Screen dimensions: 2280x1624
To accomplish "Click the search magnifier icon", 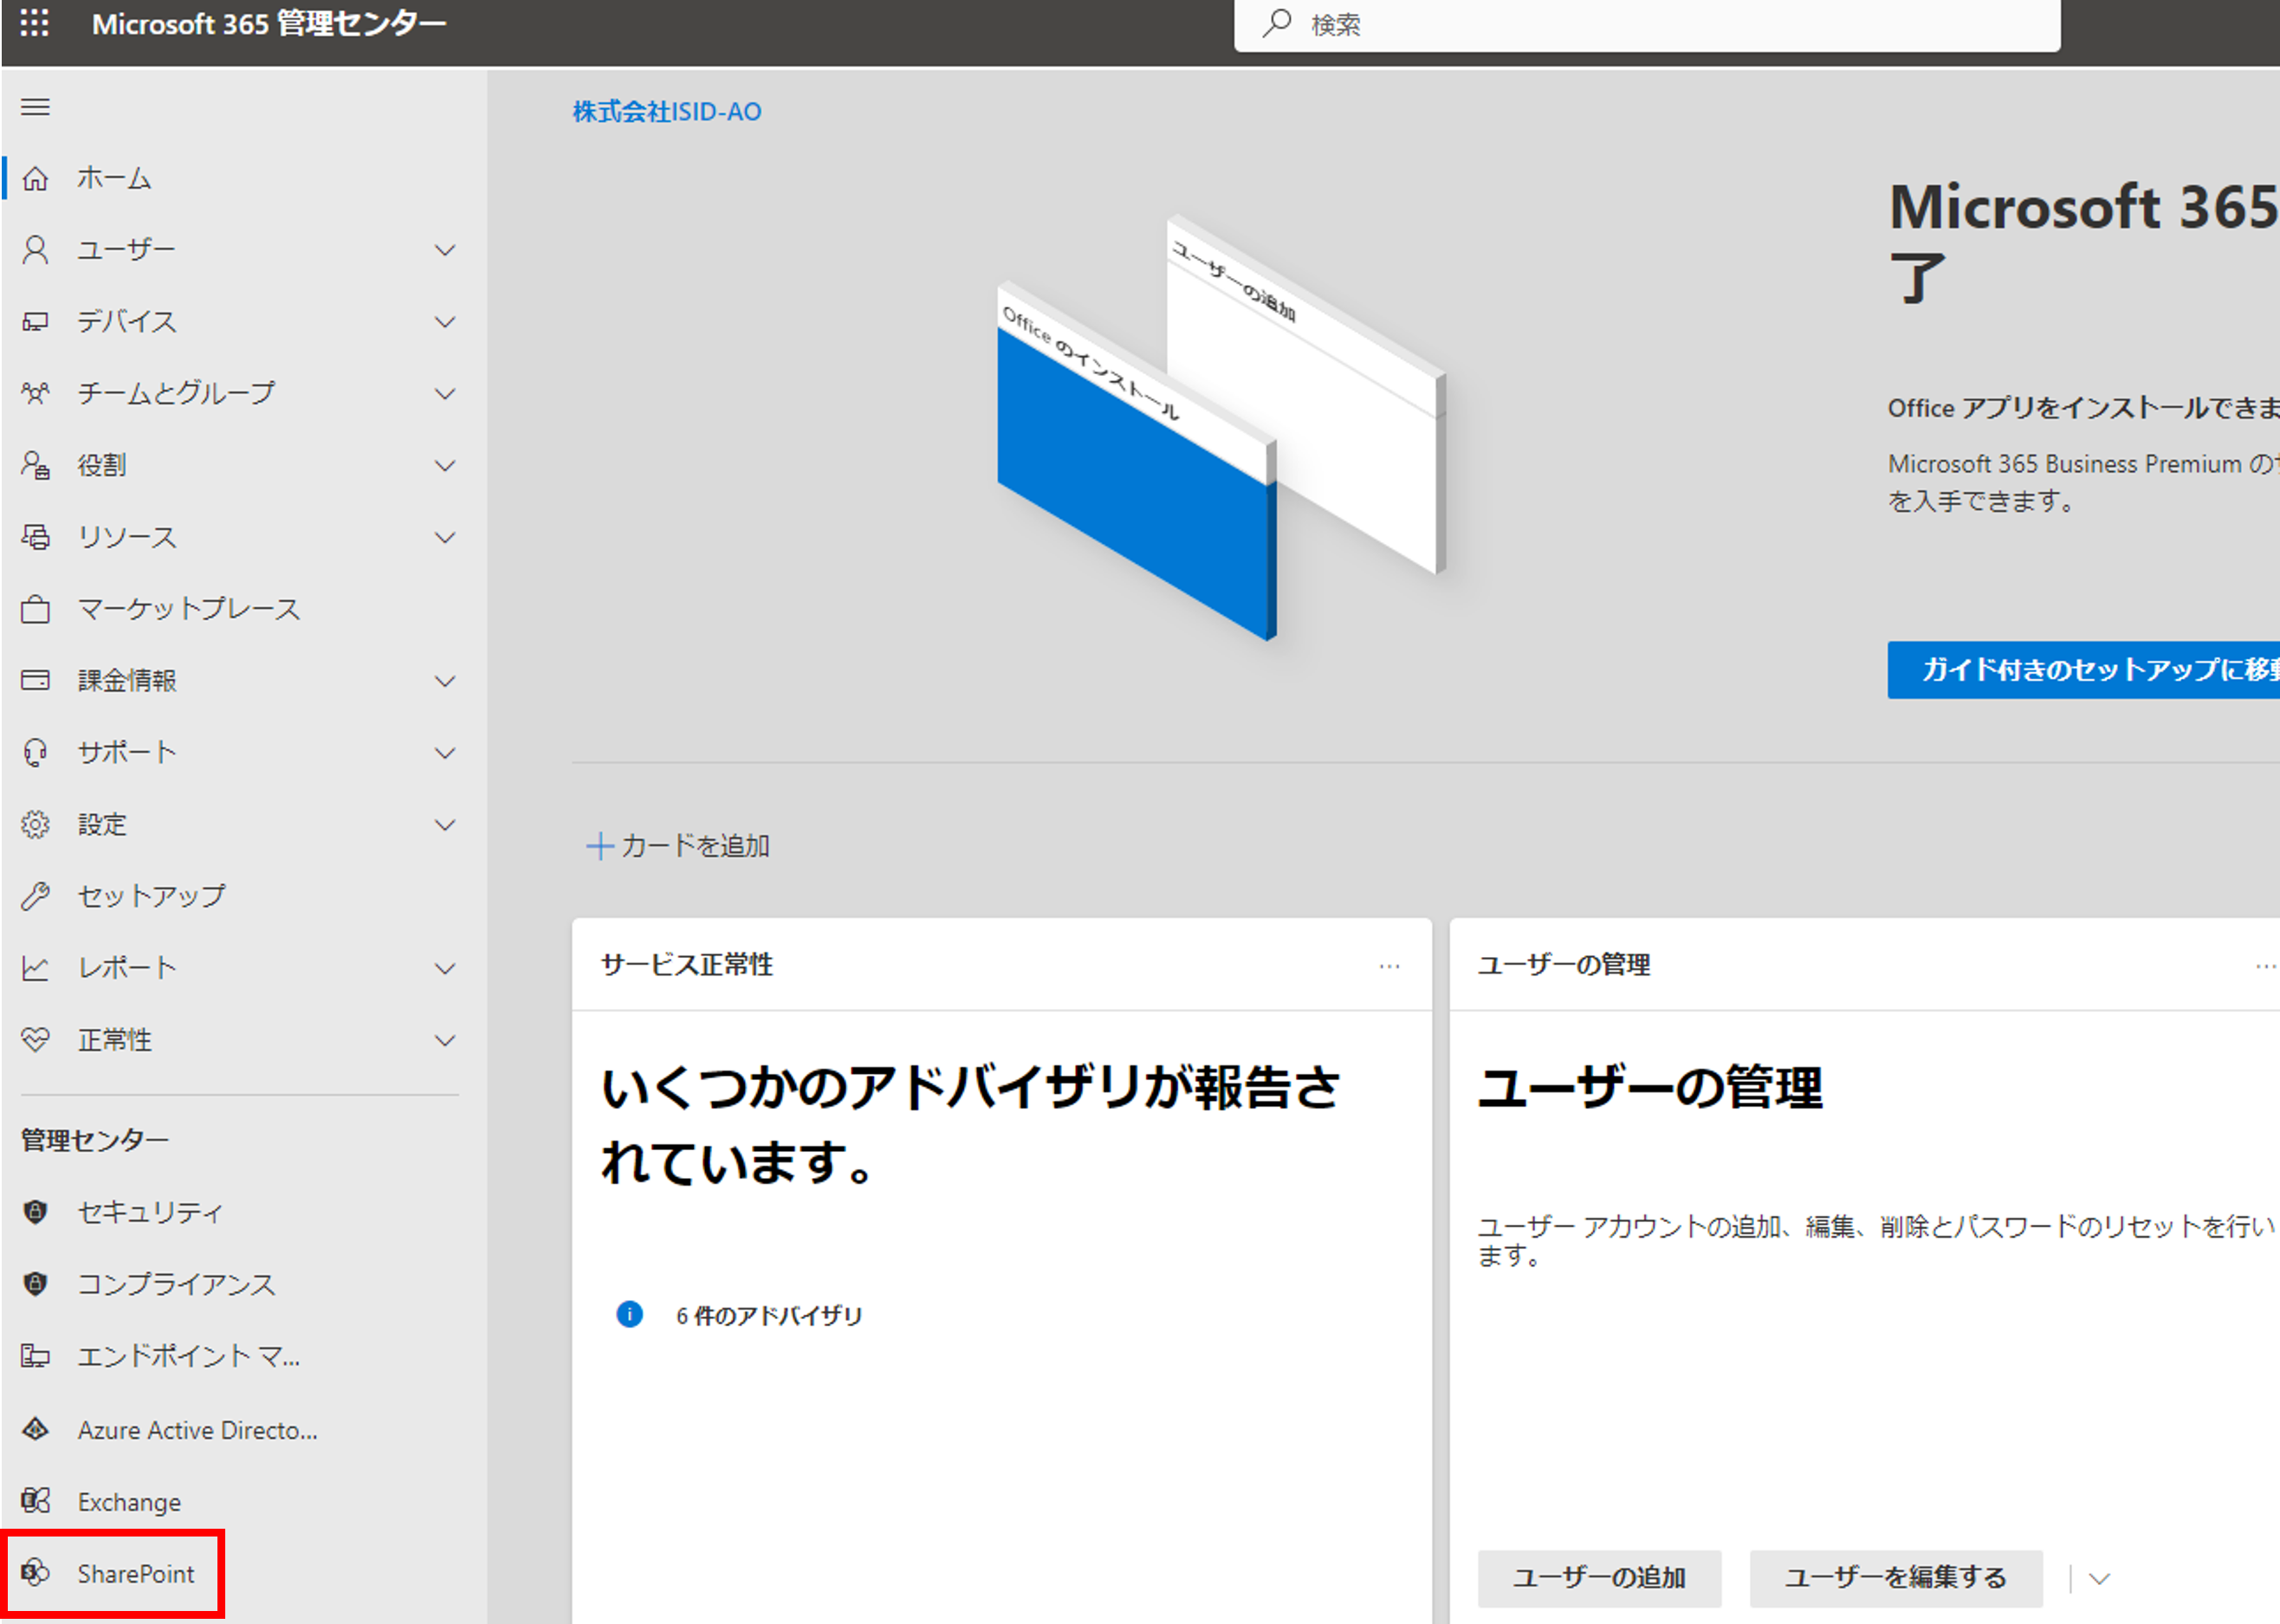I will (1277, 23).
